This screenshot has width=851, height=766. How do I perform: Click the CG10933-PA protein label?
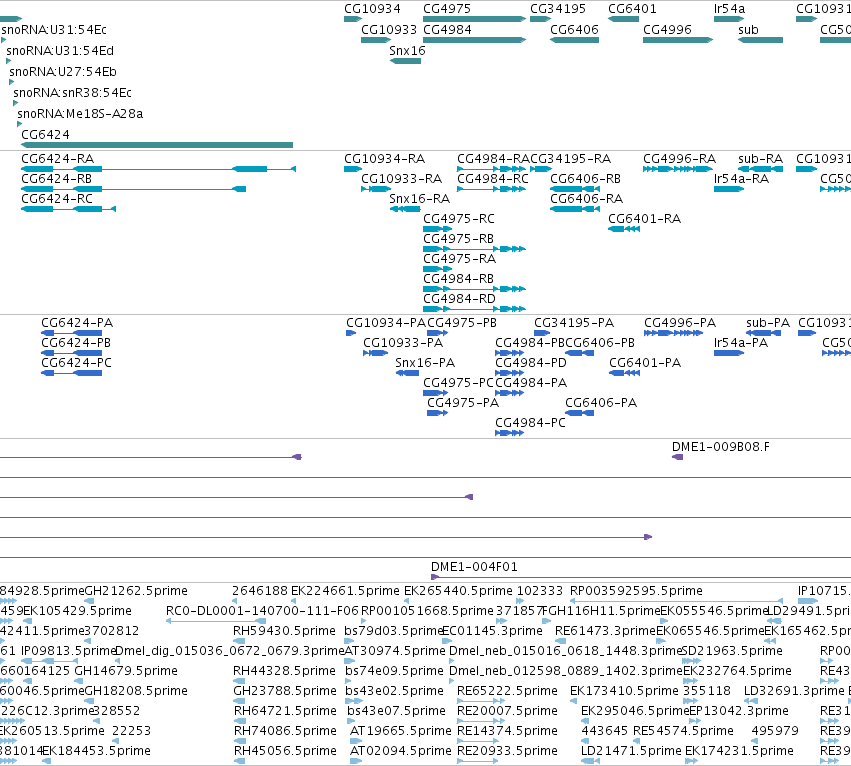click(x=403, y=343)
